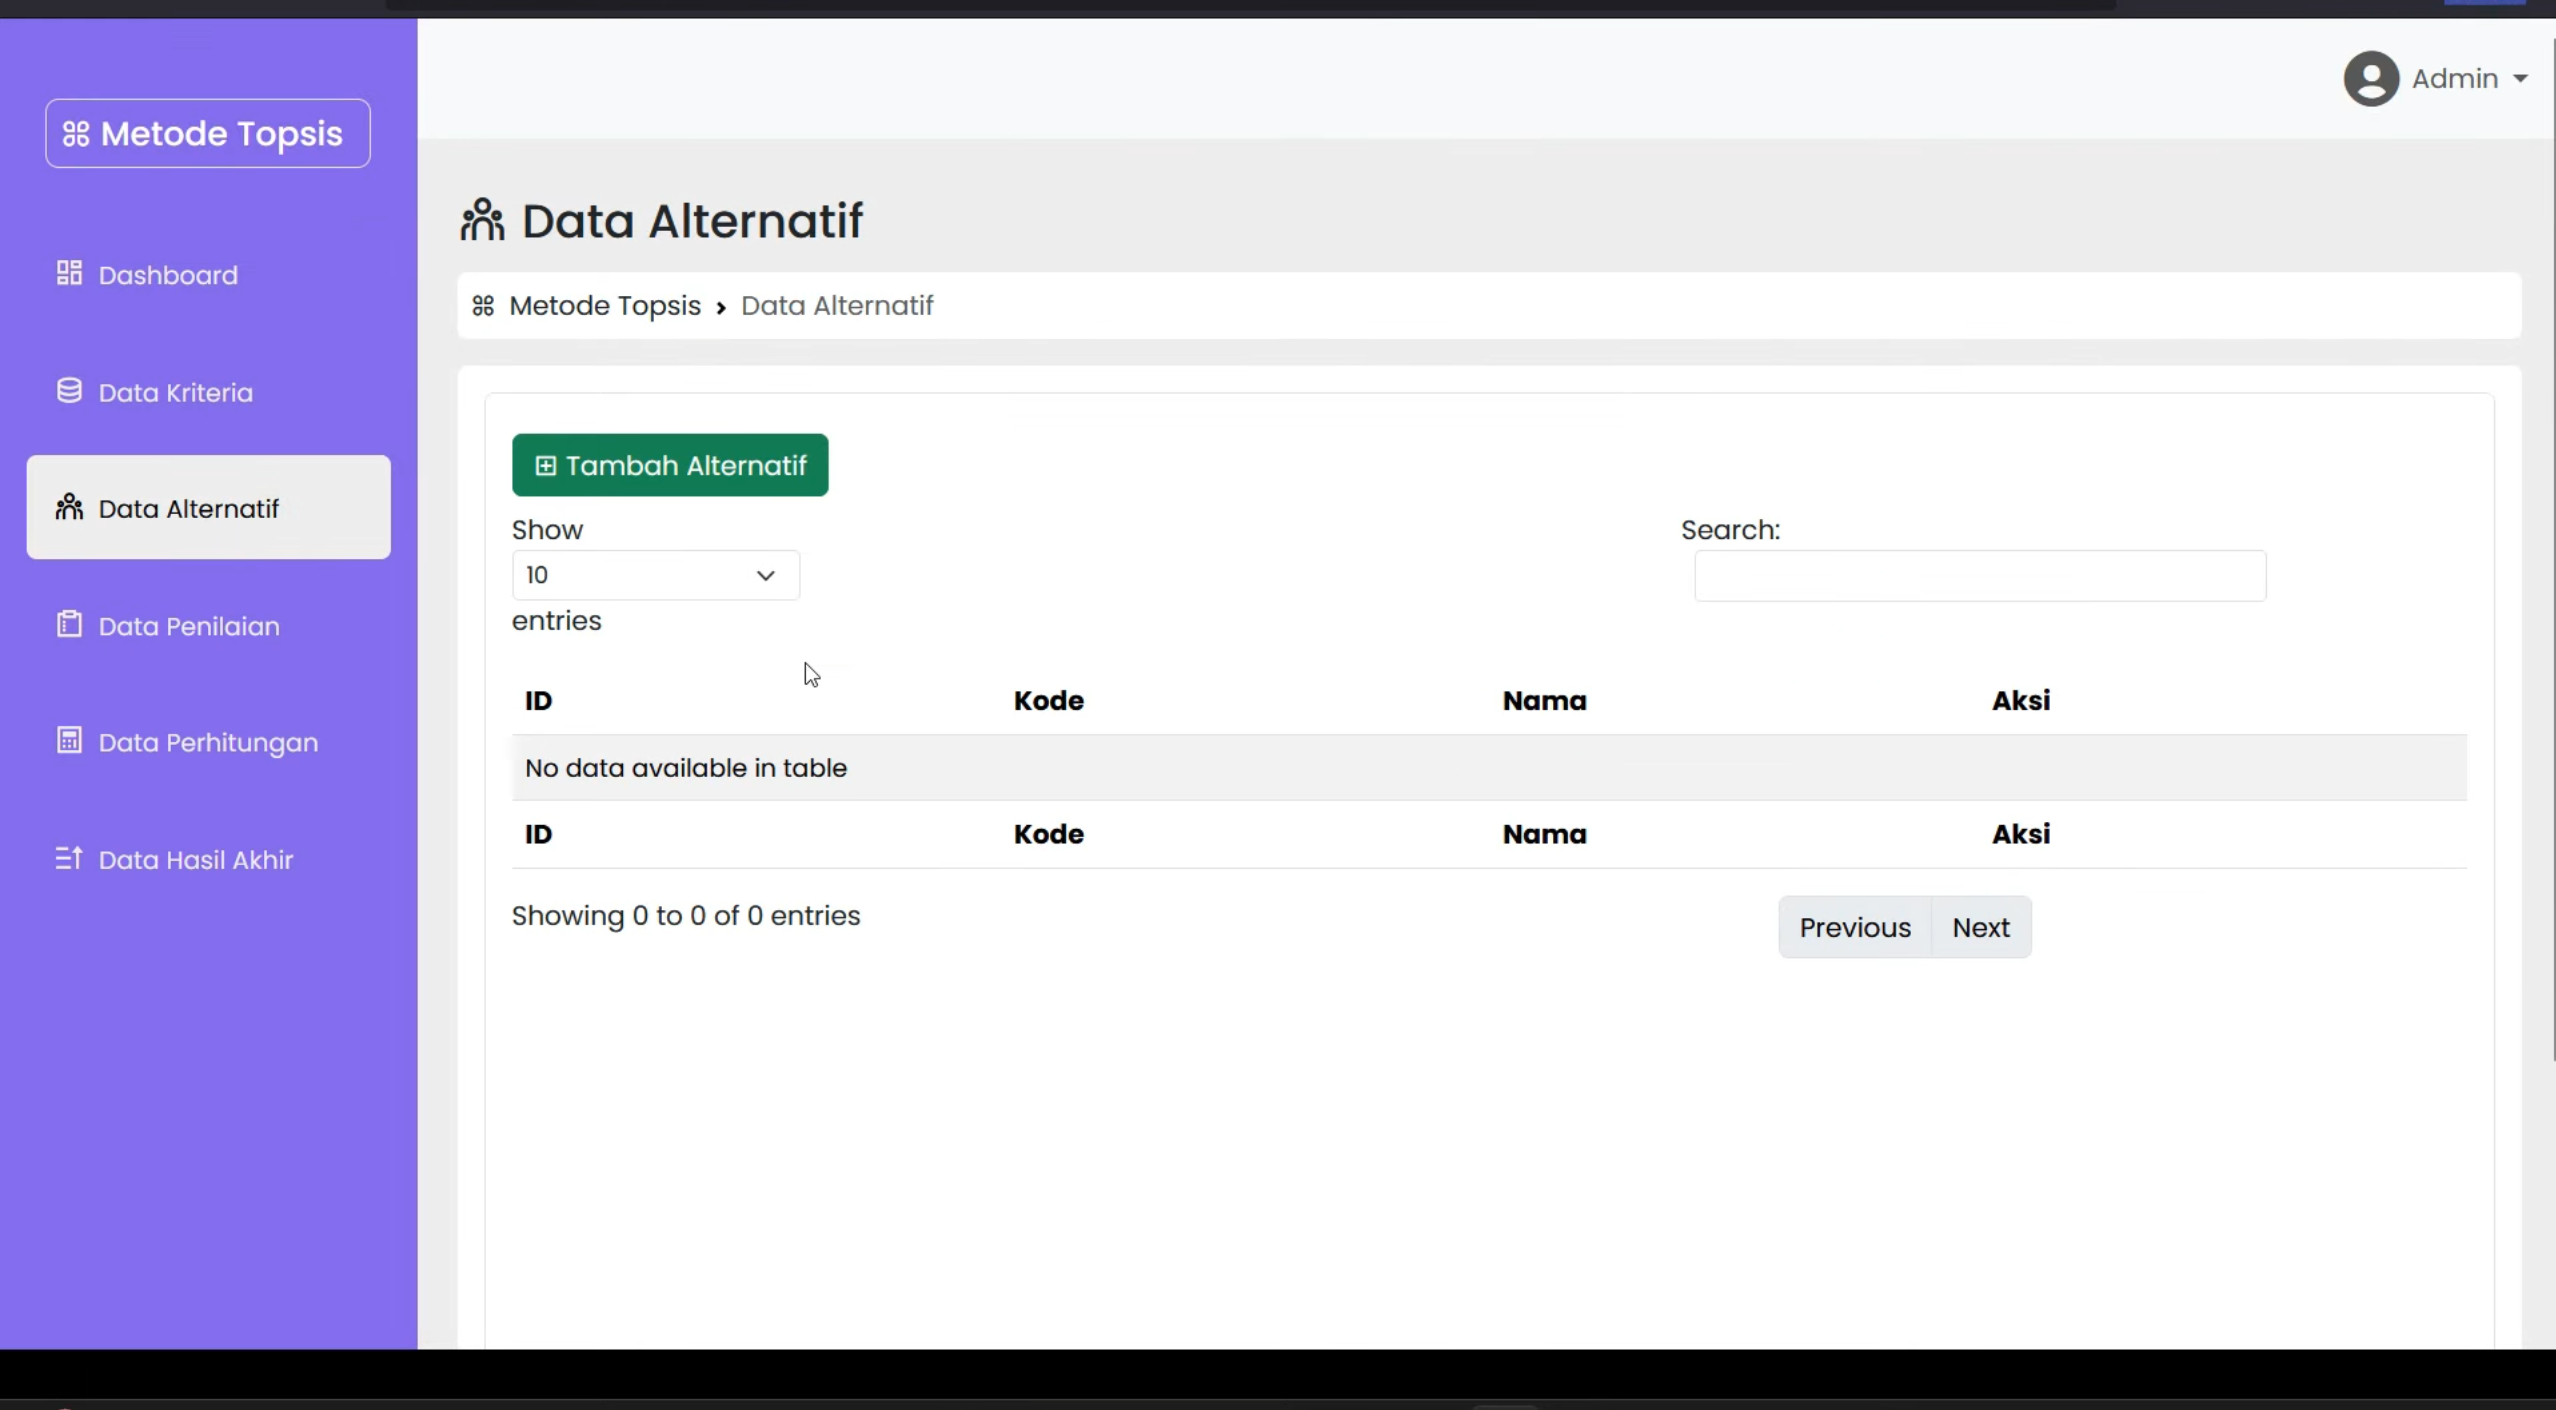Click the footer Kode column label
The height and width of the screenshot is (1410, 2556).
click(1049, 834)
